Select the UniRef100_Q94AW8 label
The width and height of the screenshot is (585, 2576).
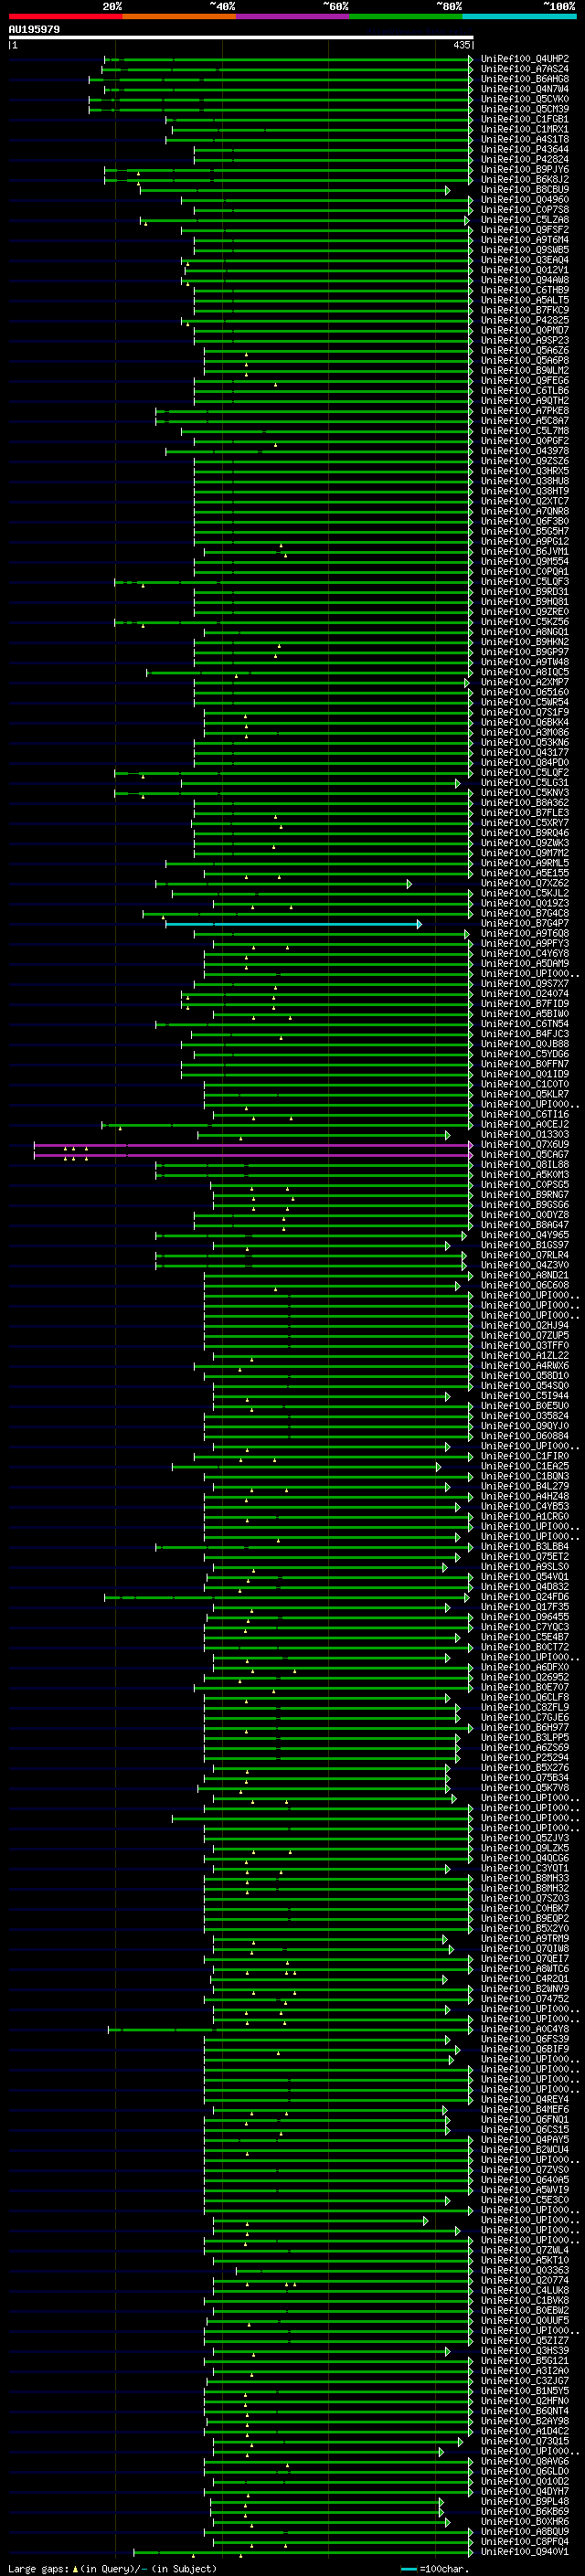pyautogui.click(x=525, y=280)
